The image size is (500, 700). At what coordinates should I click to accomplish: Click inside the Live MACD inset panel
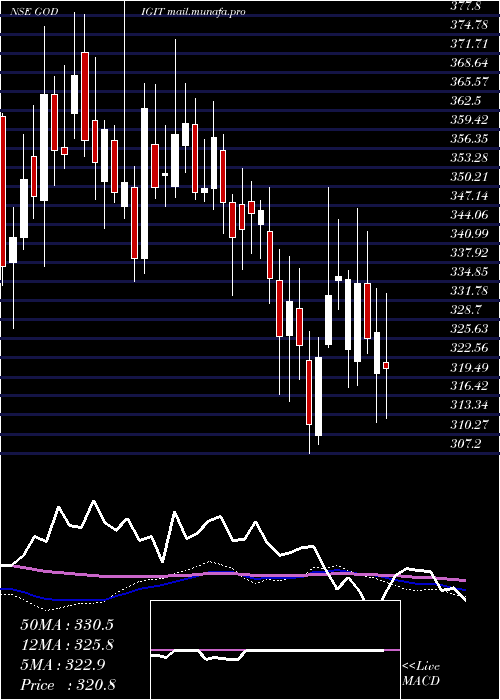click(x=275, y=650)
